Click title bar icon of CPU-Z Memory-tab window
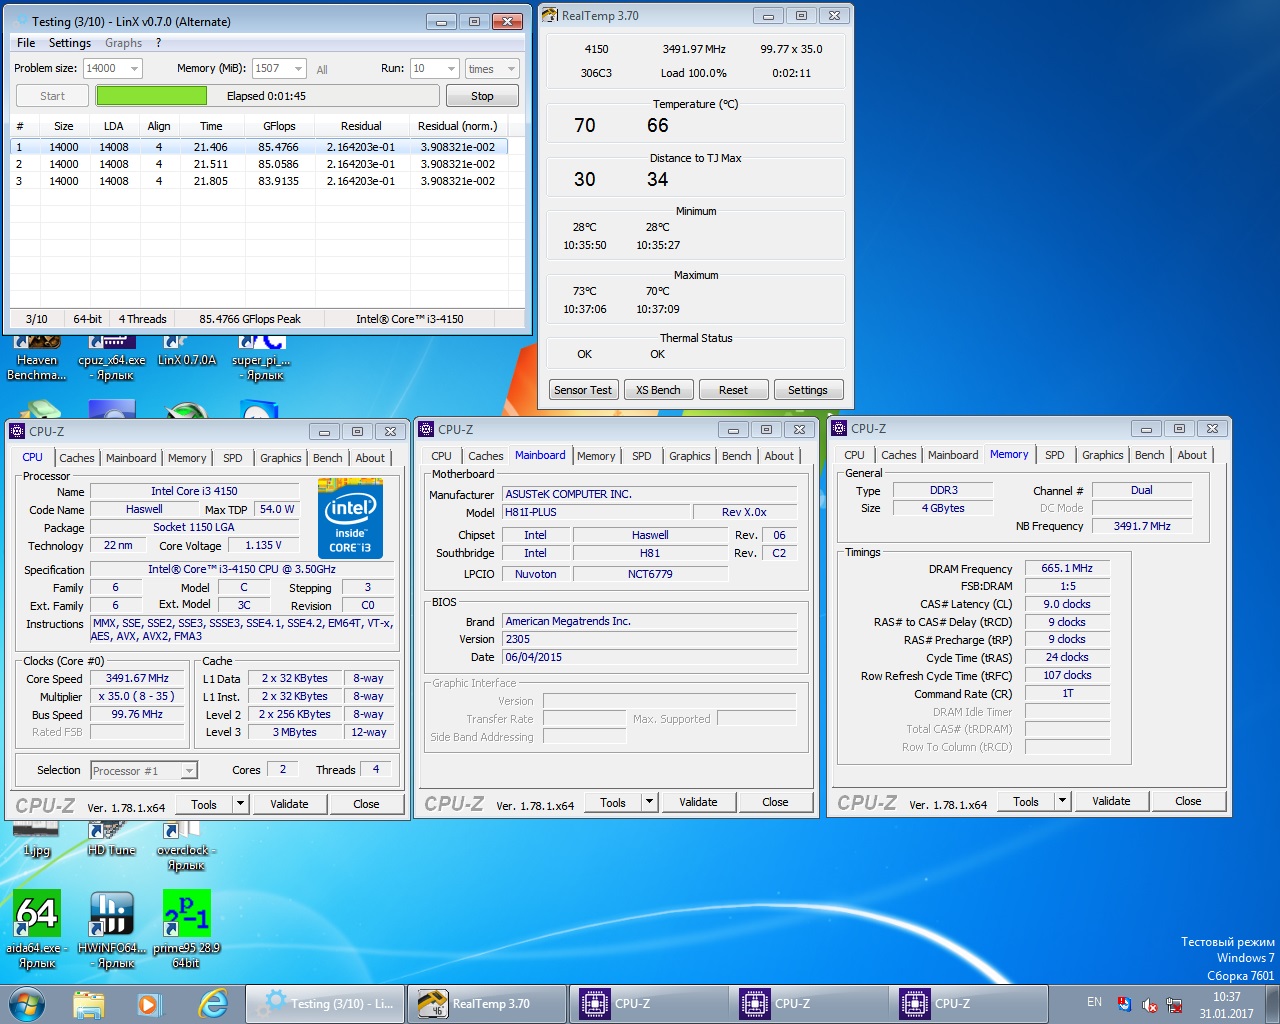1280x1024 pixels. pyautogui.click(x=840, y=428)
